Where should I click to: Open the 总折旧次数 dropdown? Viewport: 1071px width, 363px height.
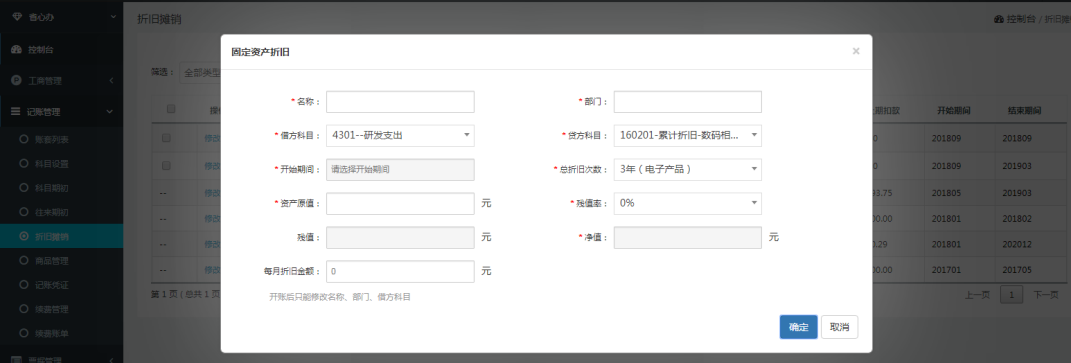(688, 170)
